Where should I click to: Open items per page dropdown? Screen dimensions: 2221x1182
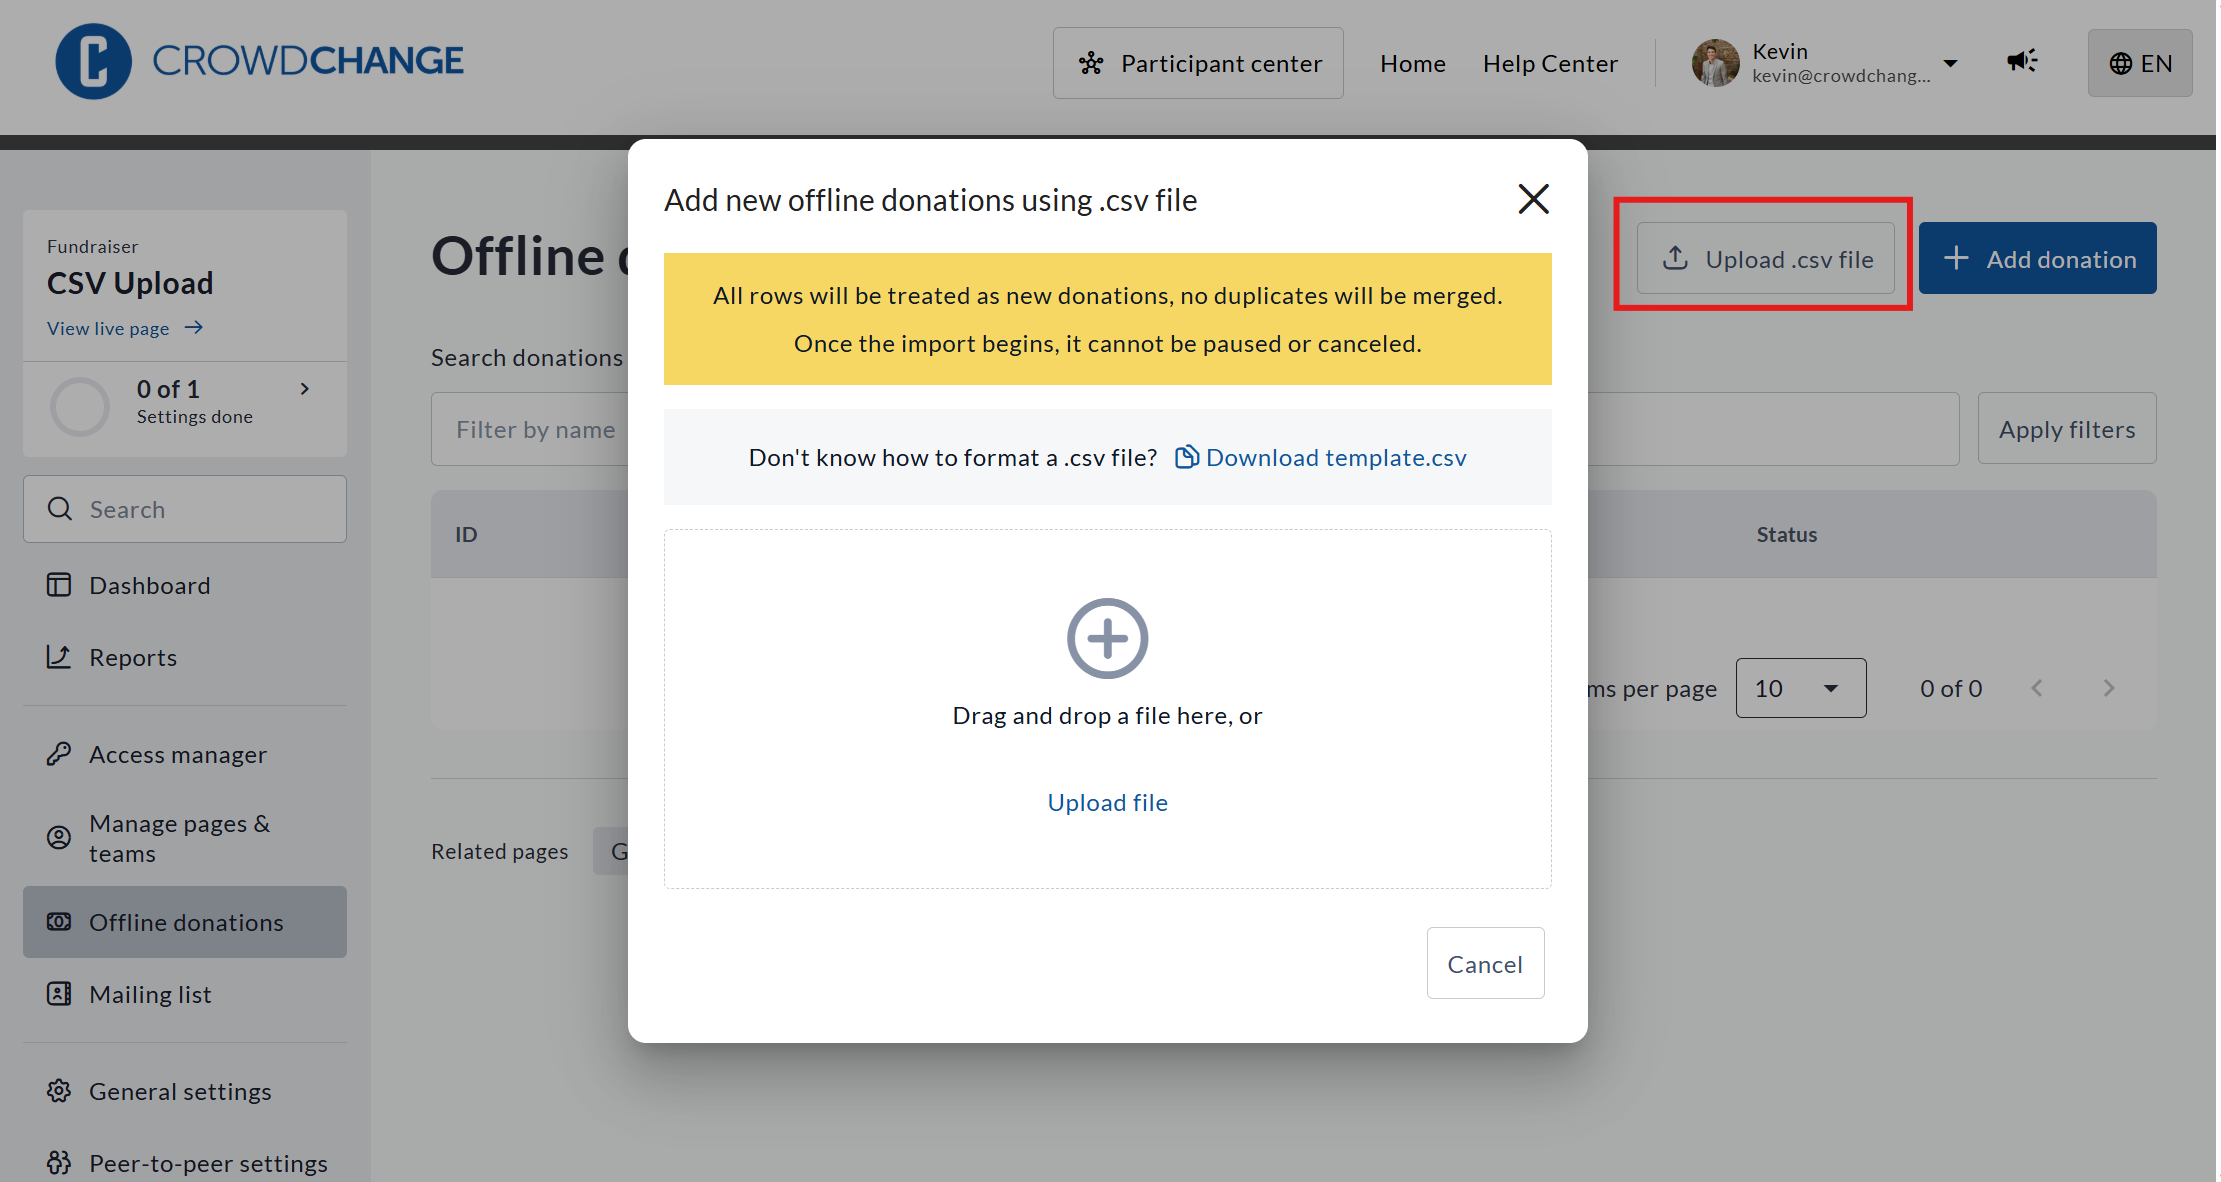coord(1800,688)
